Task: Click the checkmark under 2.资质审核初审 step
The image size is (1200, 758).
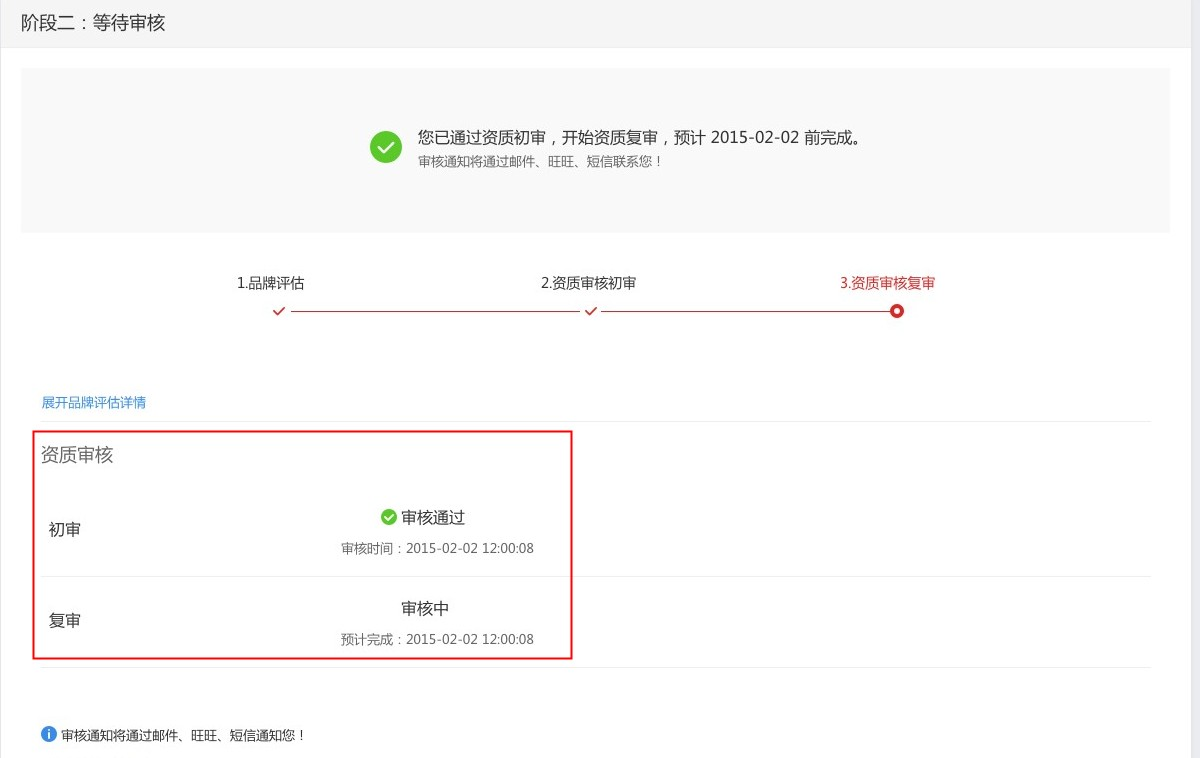Action: coord(591,311)
